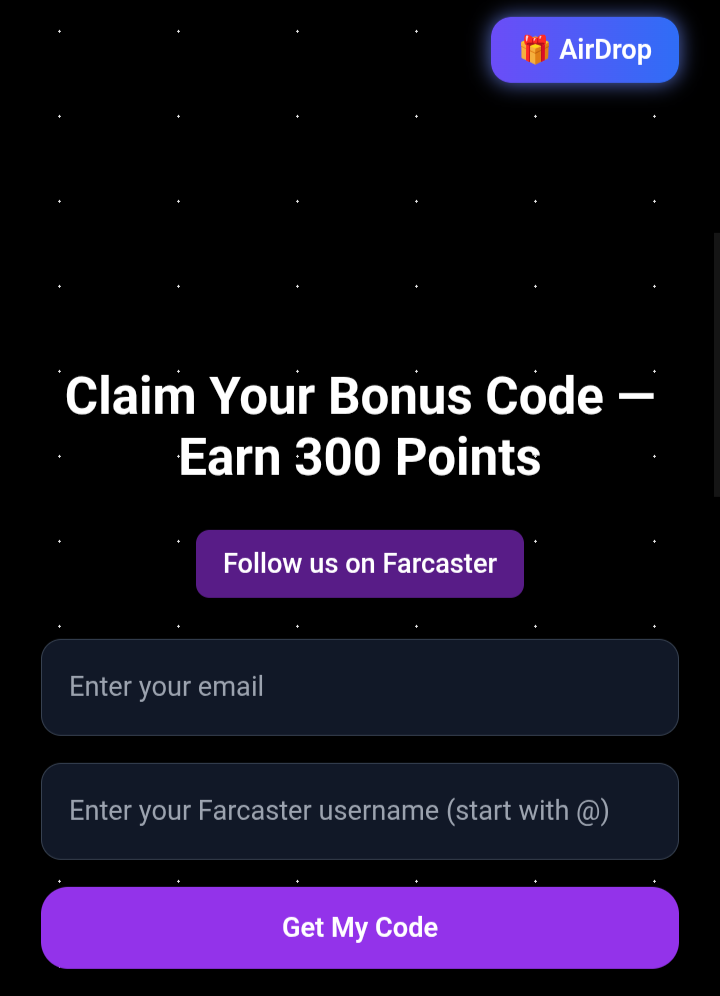Click the word Farcaster in the purple button
720x996 pixels.
(x=440, y=563)
